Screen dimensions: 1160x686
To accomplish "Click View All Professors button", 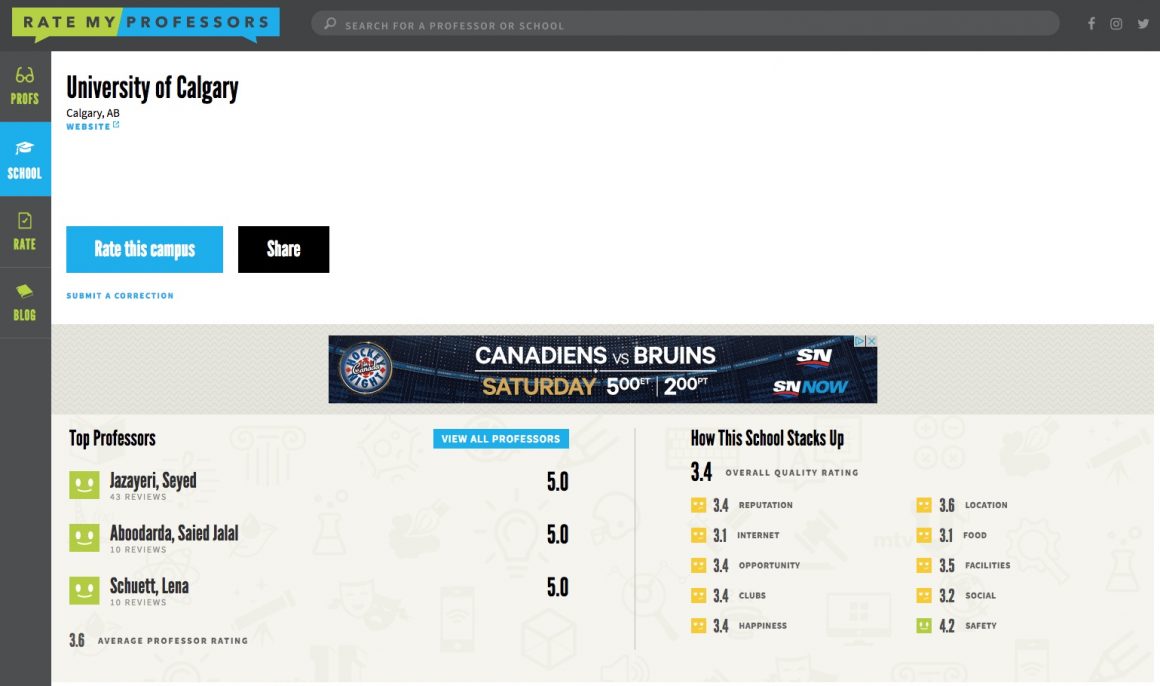I will pyautogui.click(x=500, y=439).
